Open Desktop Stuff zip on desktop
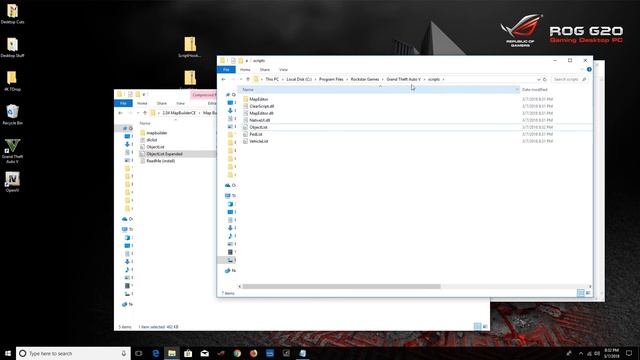 12,47
